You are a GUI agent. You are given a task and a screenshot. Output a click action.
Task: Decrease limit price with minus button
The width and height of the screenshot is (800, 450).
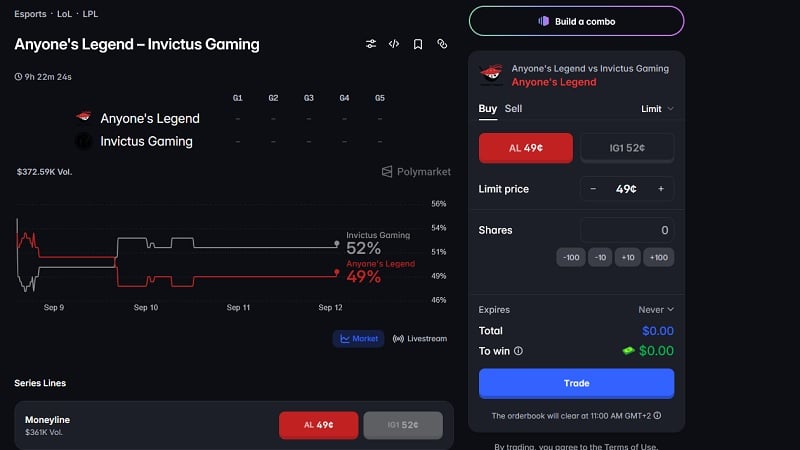(x=593, y=189)
